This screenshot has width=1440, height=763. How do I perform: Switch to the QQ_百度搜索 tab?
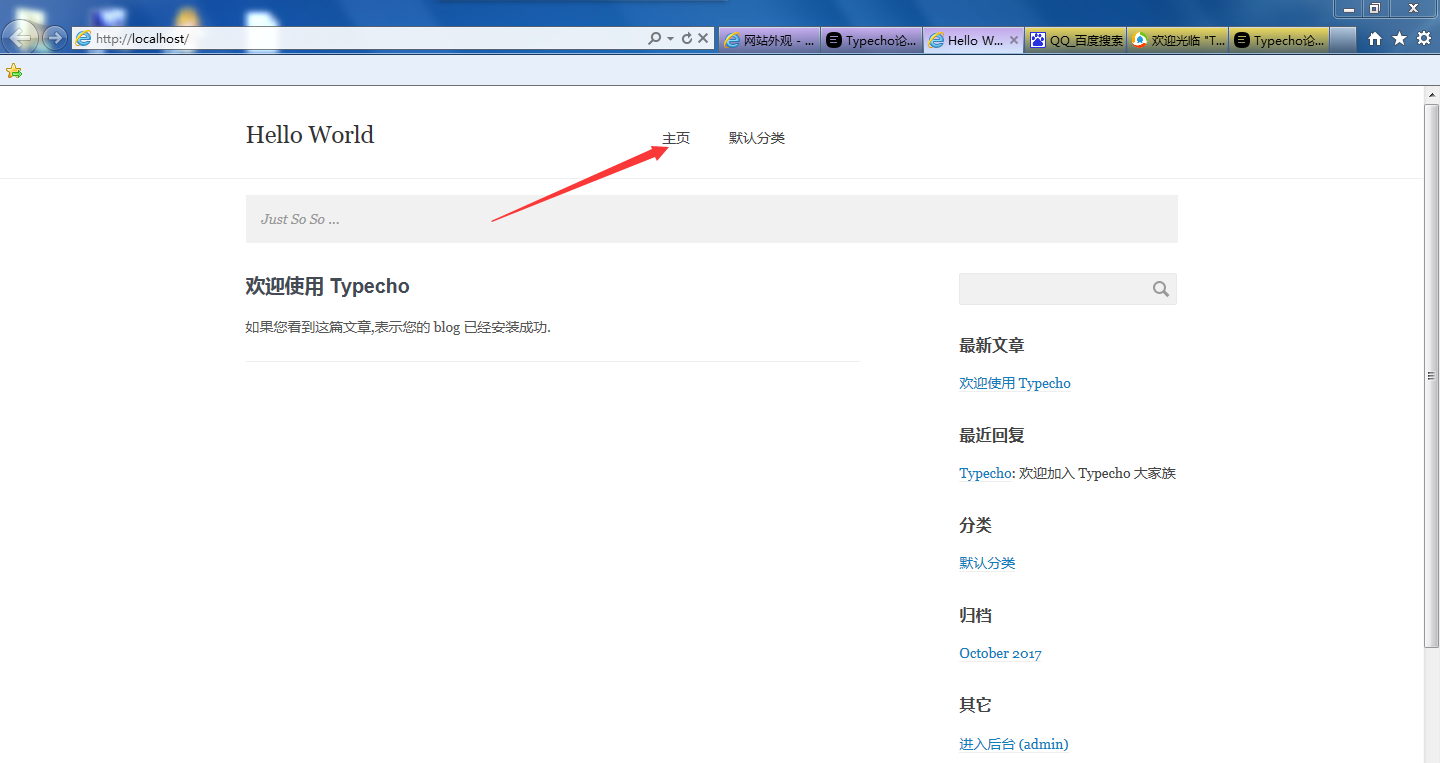coord(1076,40)
